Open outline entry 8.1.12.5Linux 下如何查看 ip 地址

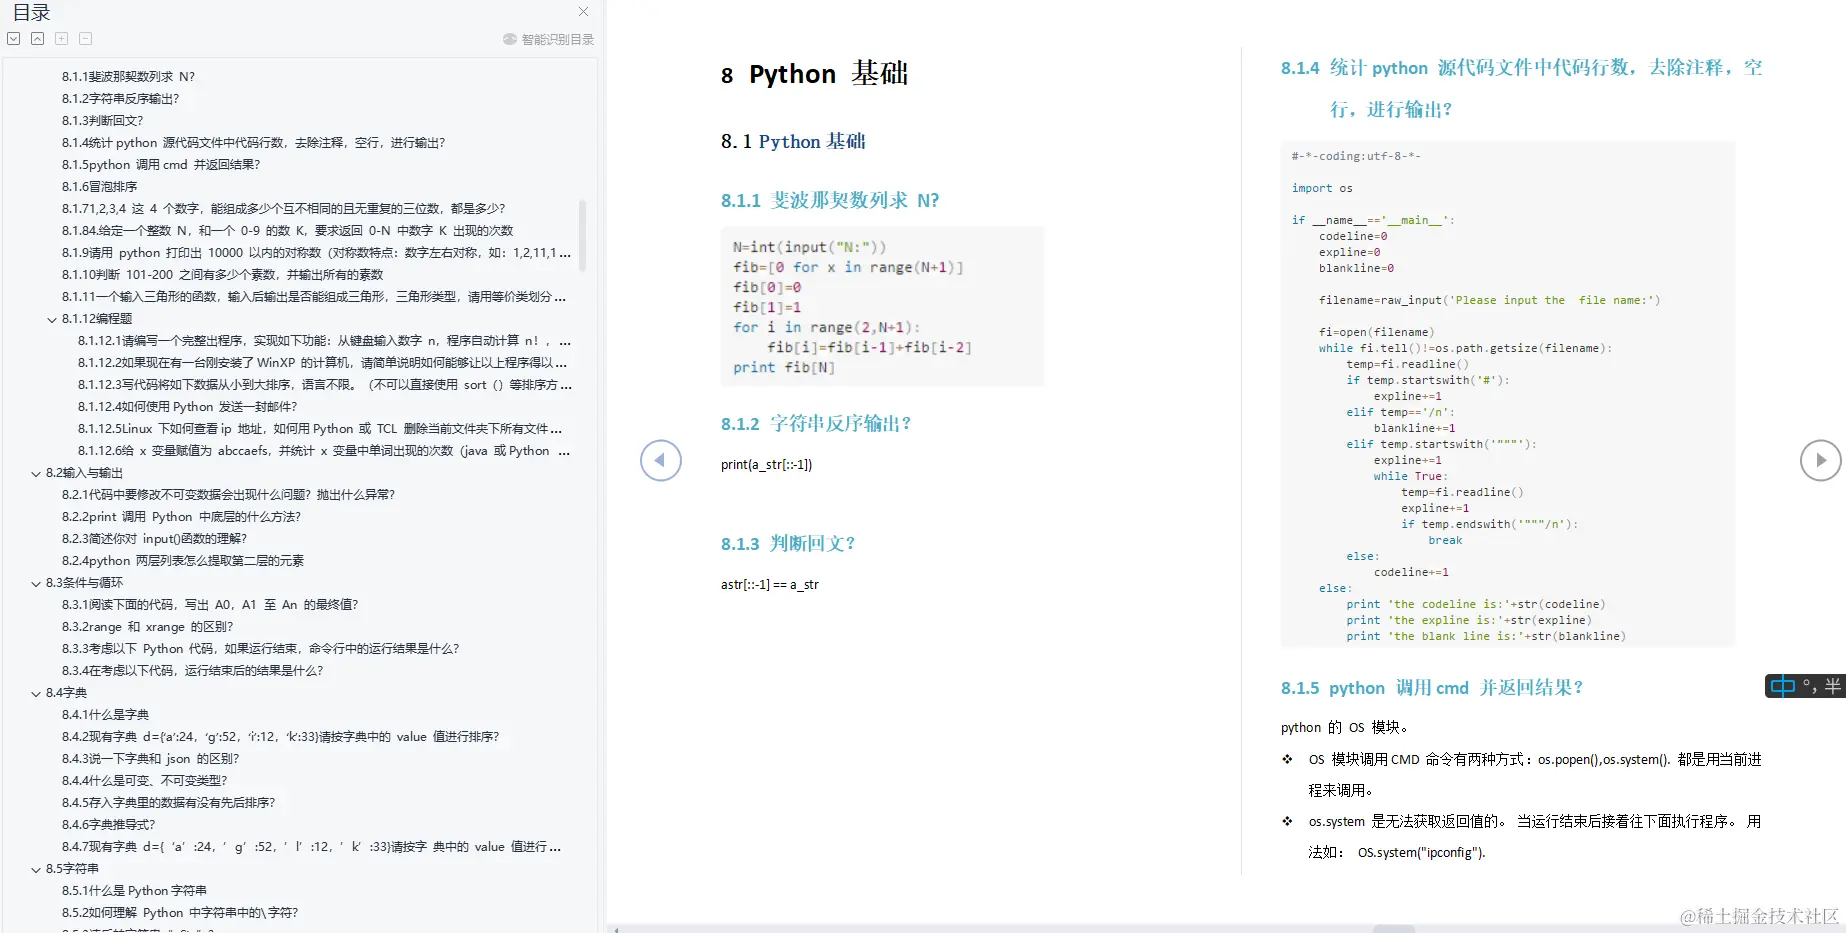(320, 429)
